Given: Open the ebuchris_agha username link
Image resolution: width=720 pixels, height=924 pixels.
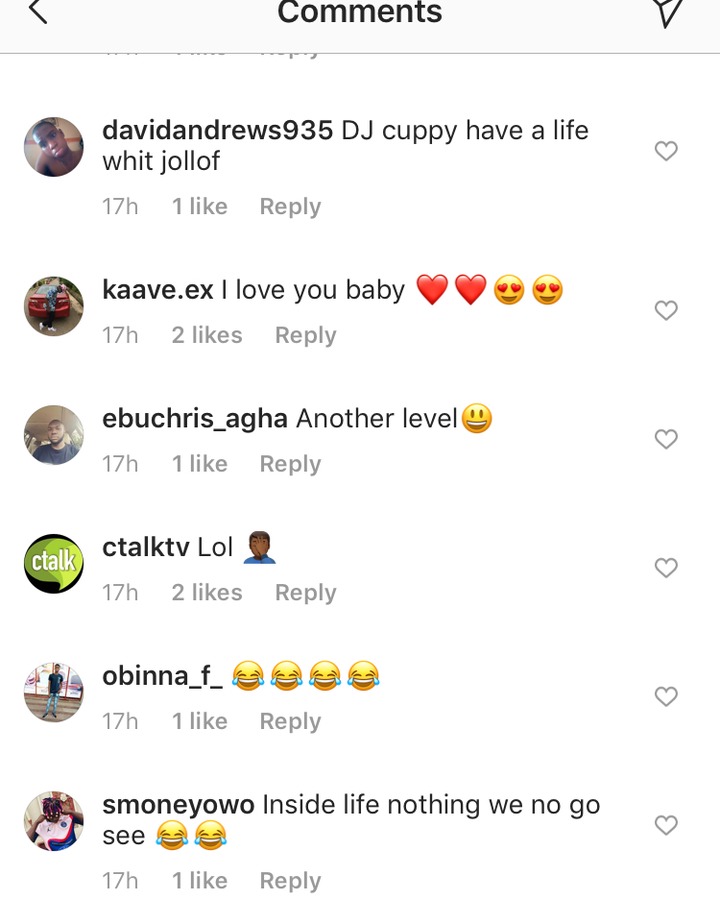Looking at the screenshot, I should coord(195,419).
